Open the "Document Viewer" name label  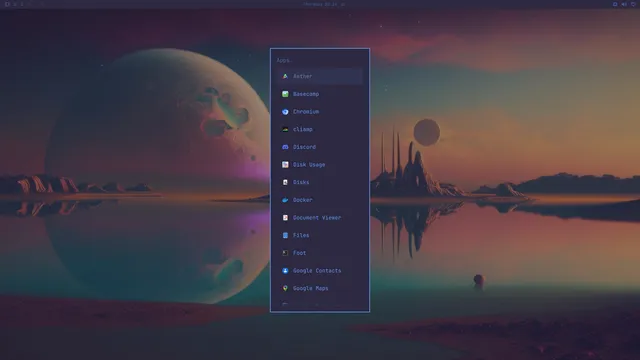317,218
